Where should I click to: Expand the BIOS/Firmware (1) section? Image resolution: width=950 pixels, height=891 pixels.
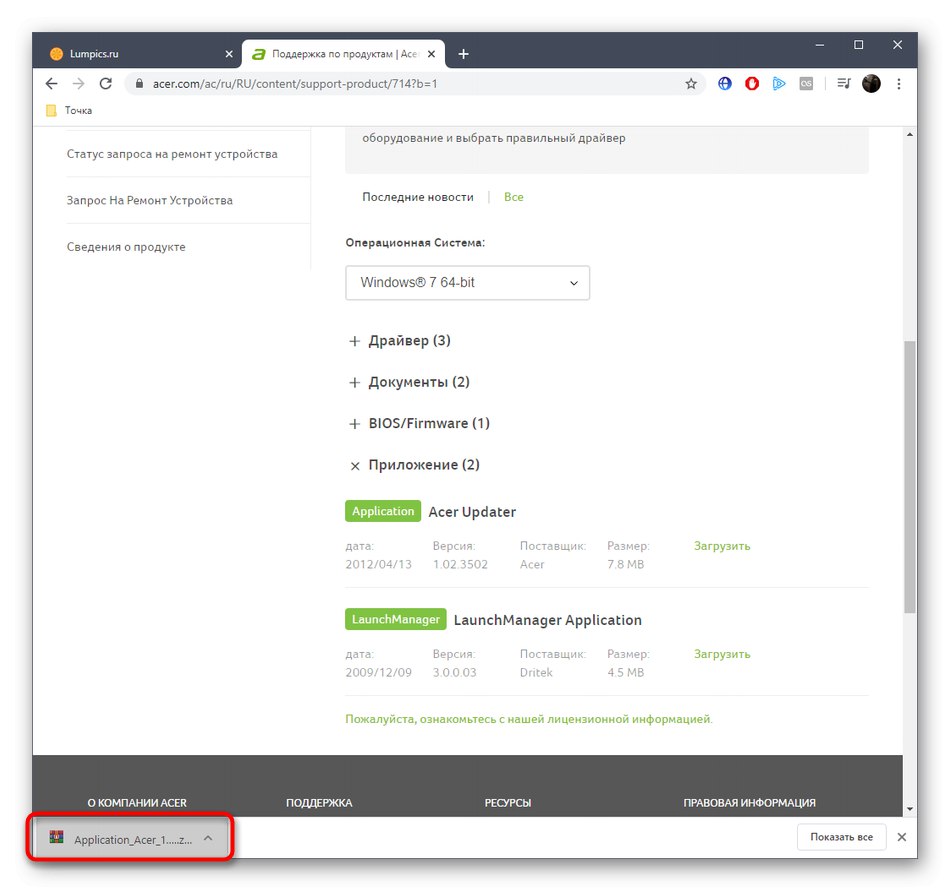coord(419,423)
